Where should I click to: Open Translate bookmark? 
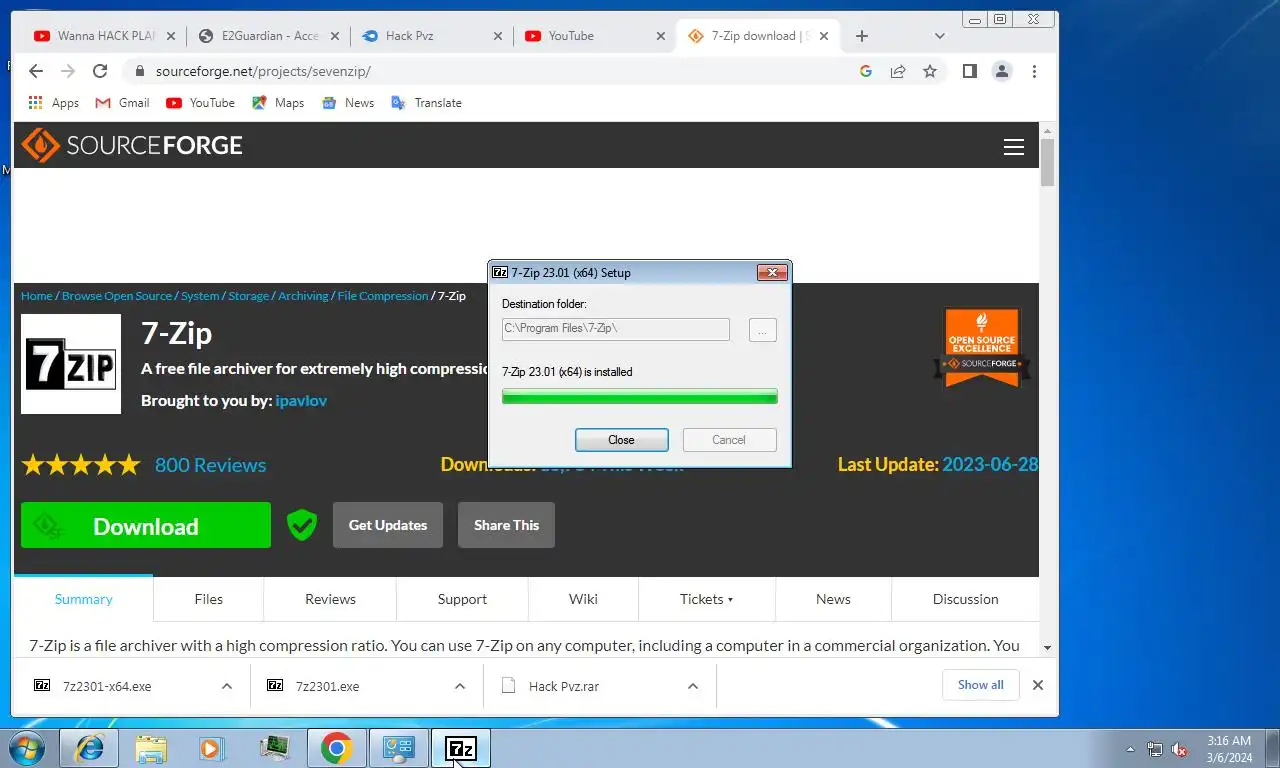pos(426,103)
